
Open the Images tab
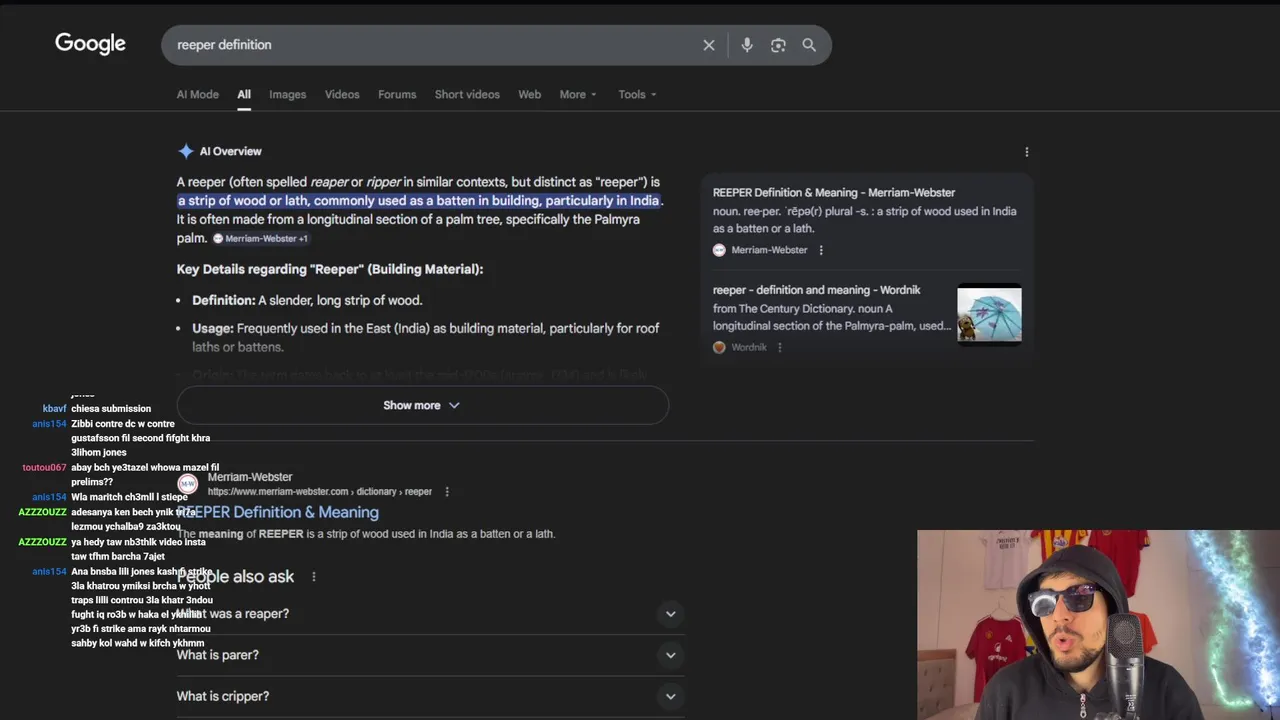pos(287,94)
